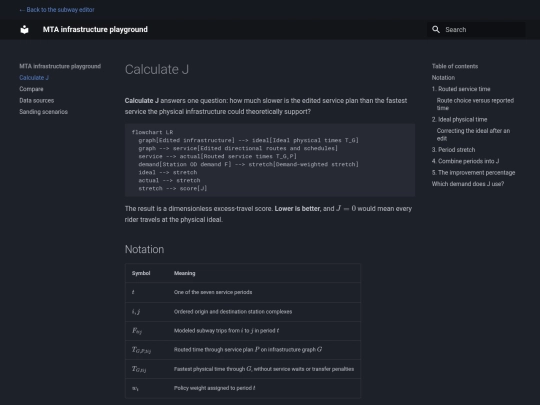
Task: Focus the Search input field
Action: 477,30
